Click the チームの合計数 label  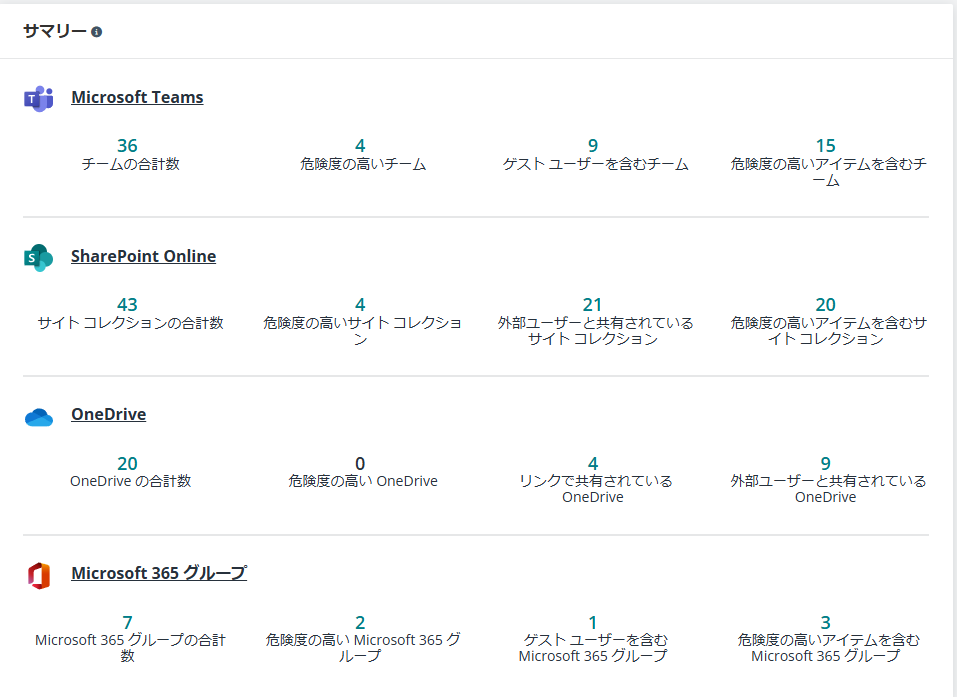point(131,164)
